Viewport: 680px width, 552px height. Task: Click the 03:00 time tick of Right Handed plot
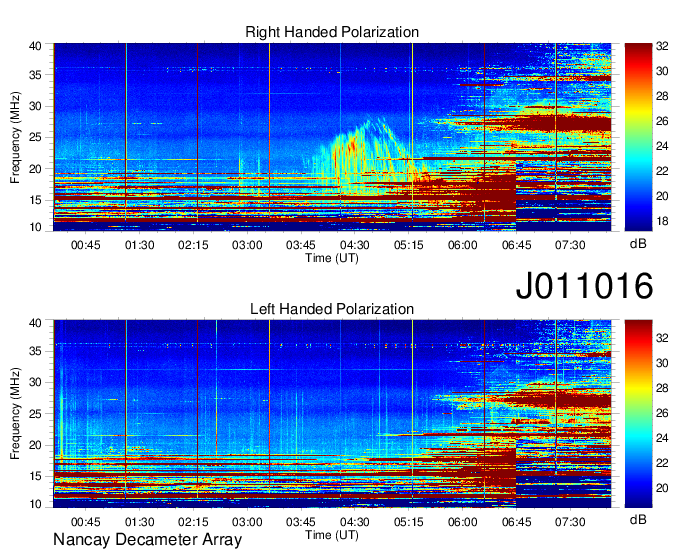(x=247, y=245)
